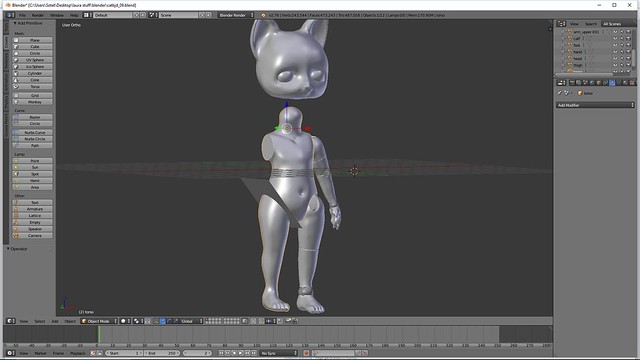
Task: Jump to the timeline end frame button
Action: (254, 353)
